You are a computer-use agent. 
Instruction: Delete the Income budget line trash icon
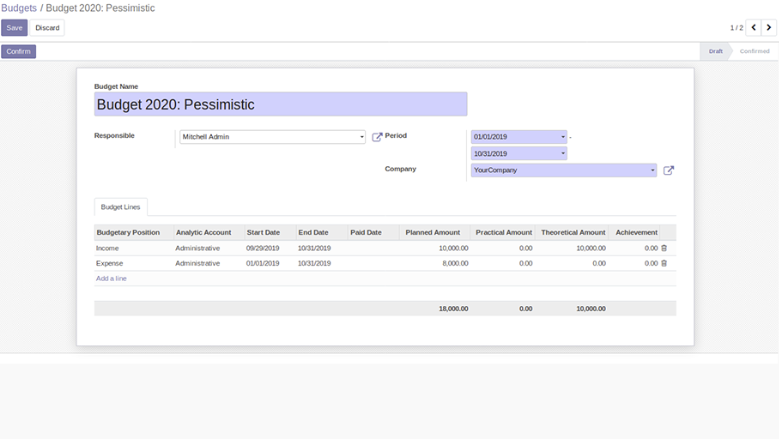[x=664, y=248]
